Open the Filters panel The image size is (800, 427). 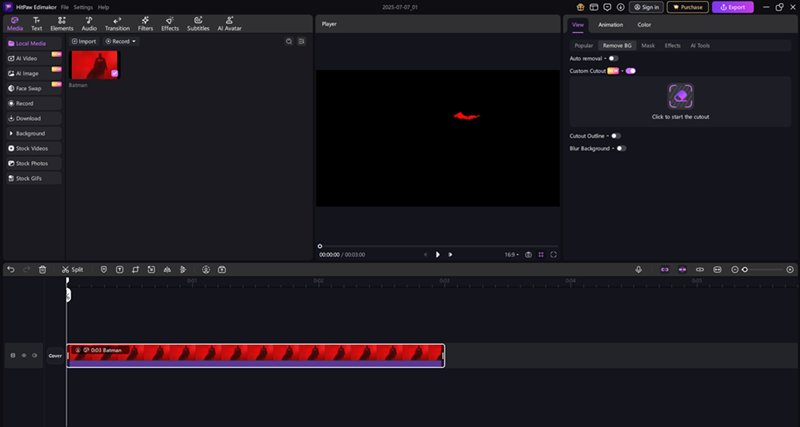point(145,23)
